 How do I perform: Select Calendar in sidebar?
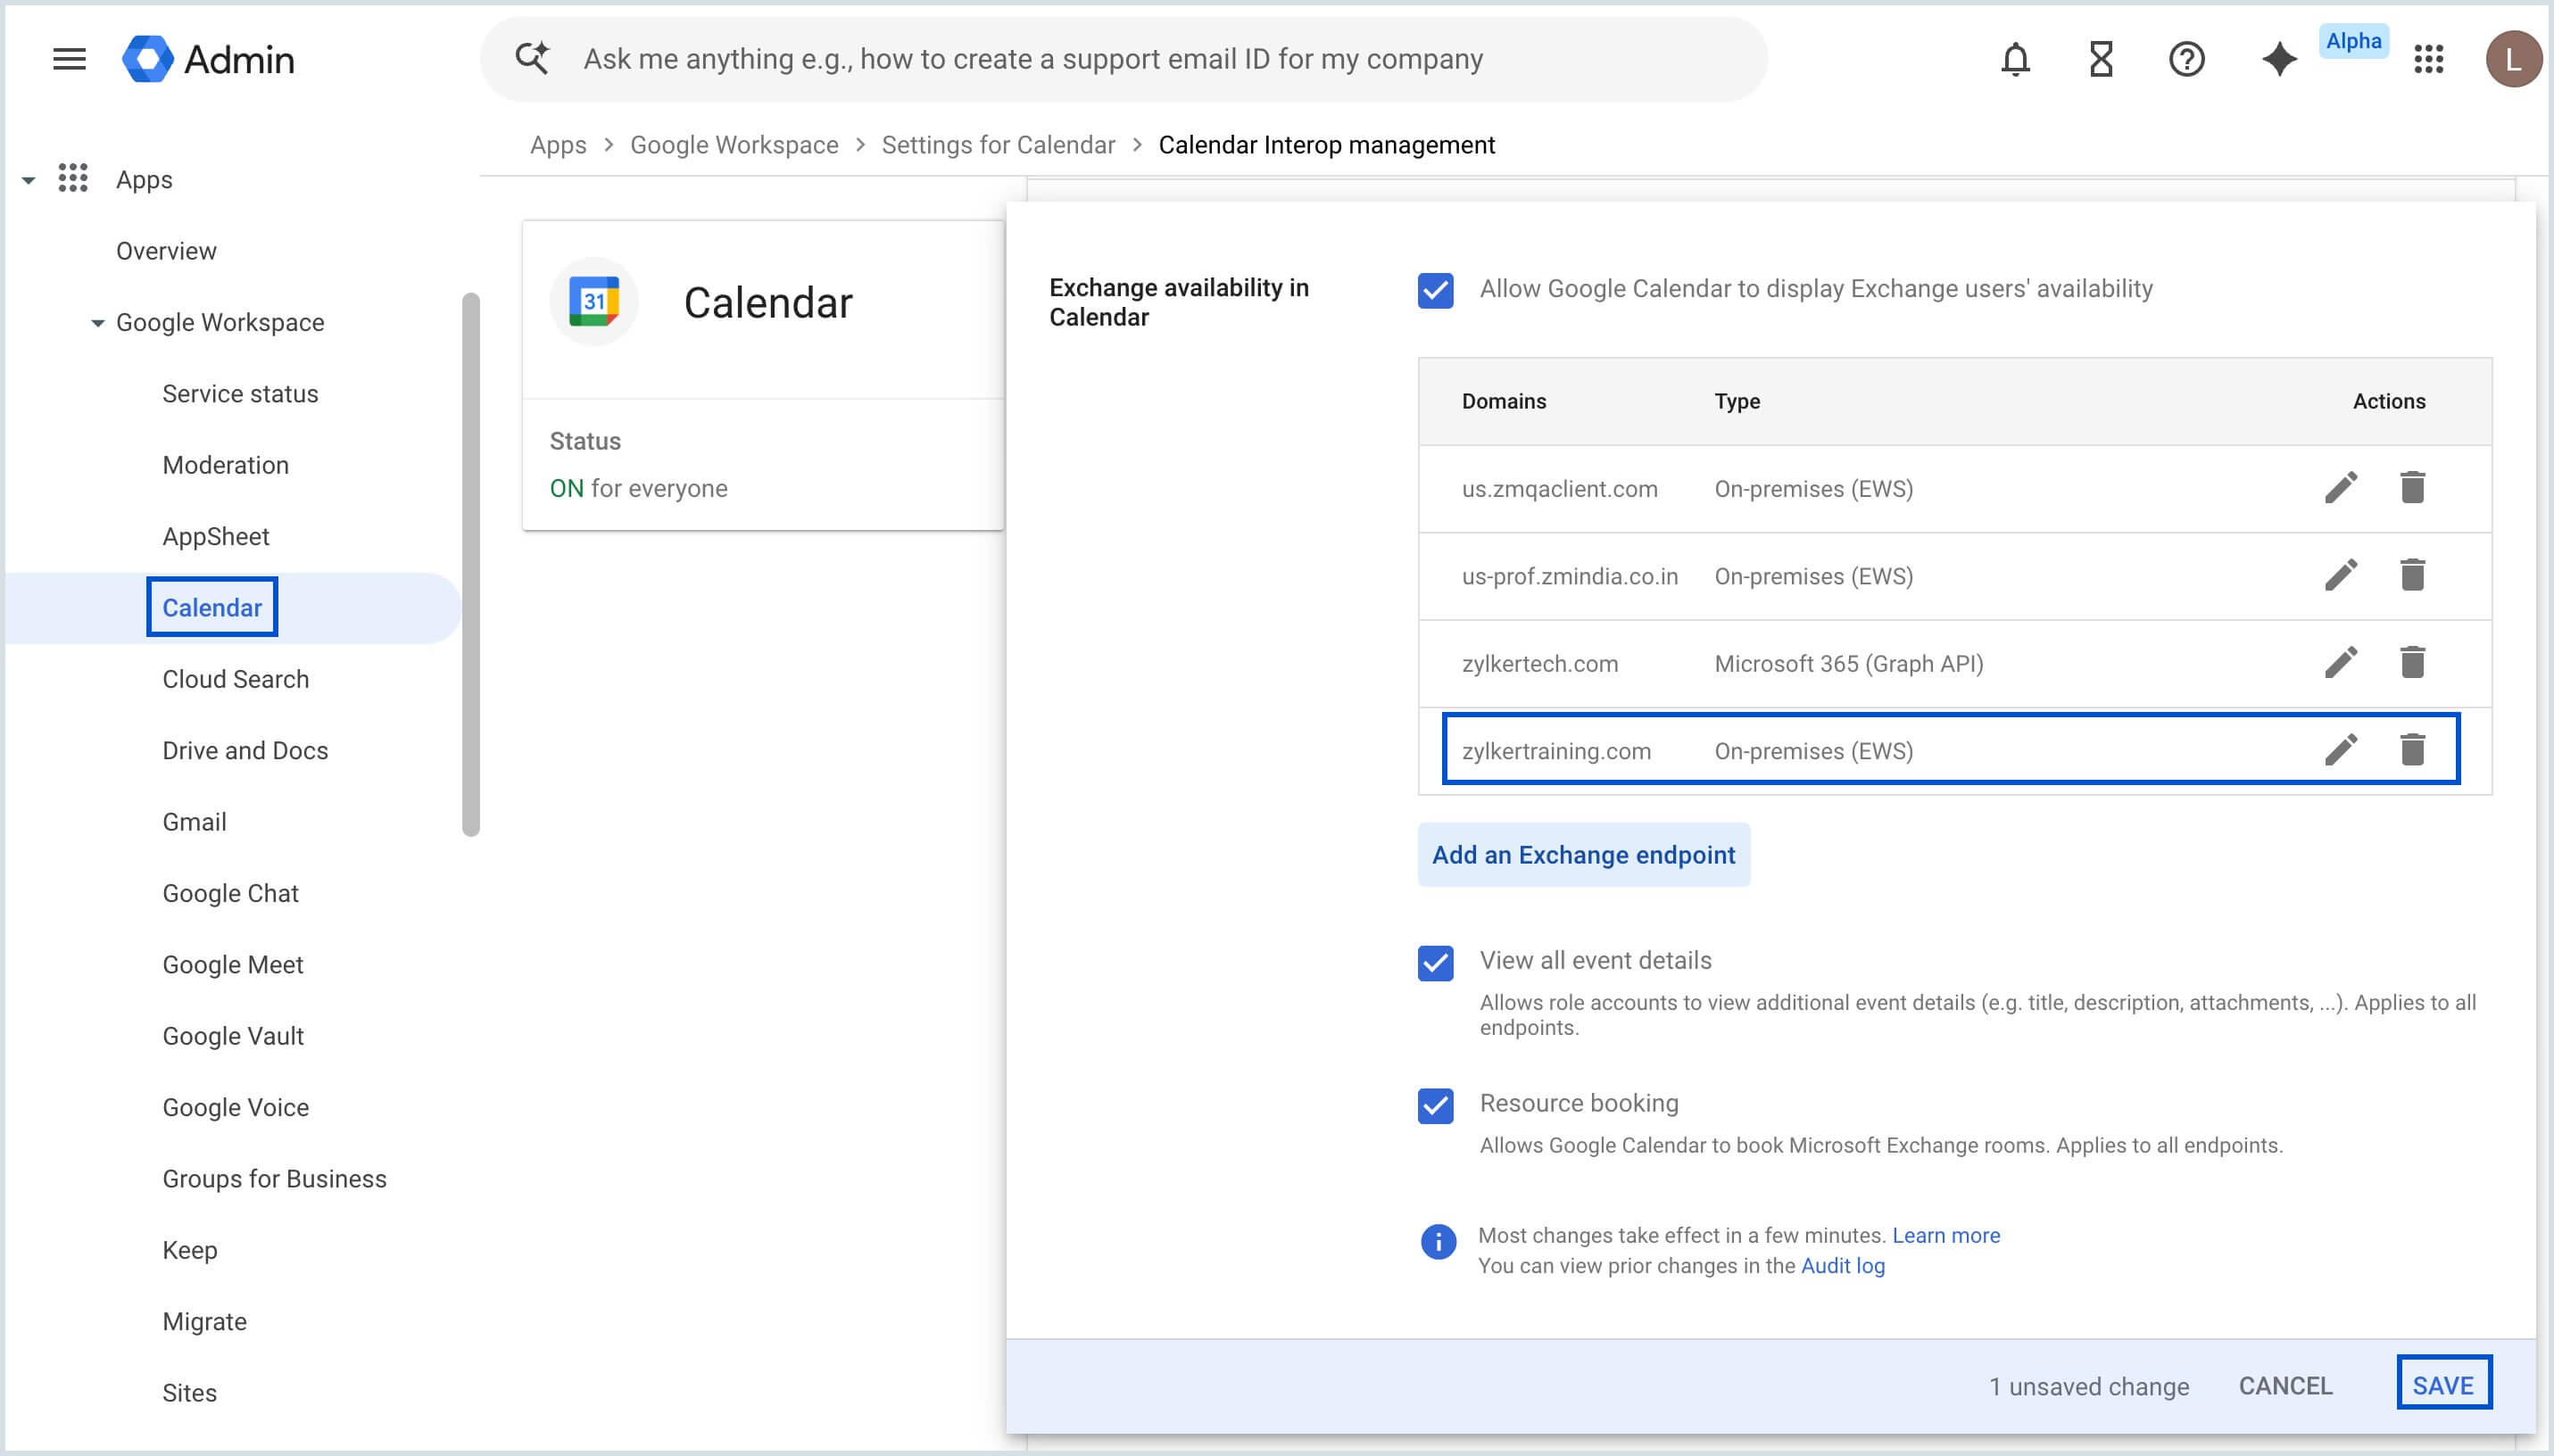[212, 607]
